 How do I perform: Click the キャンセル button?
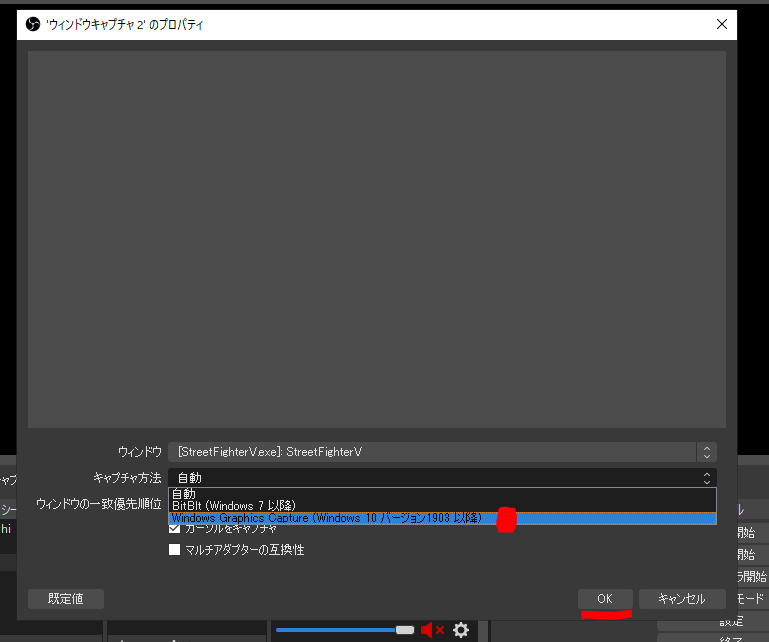point(682,599)
